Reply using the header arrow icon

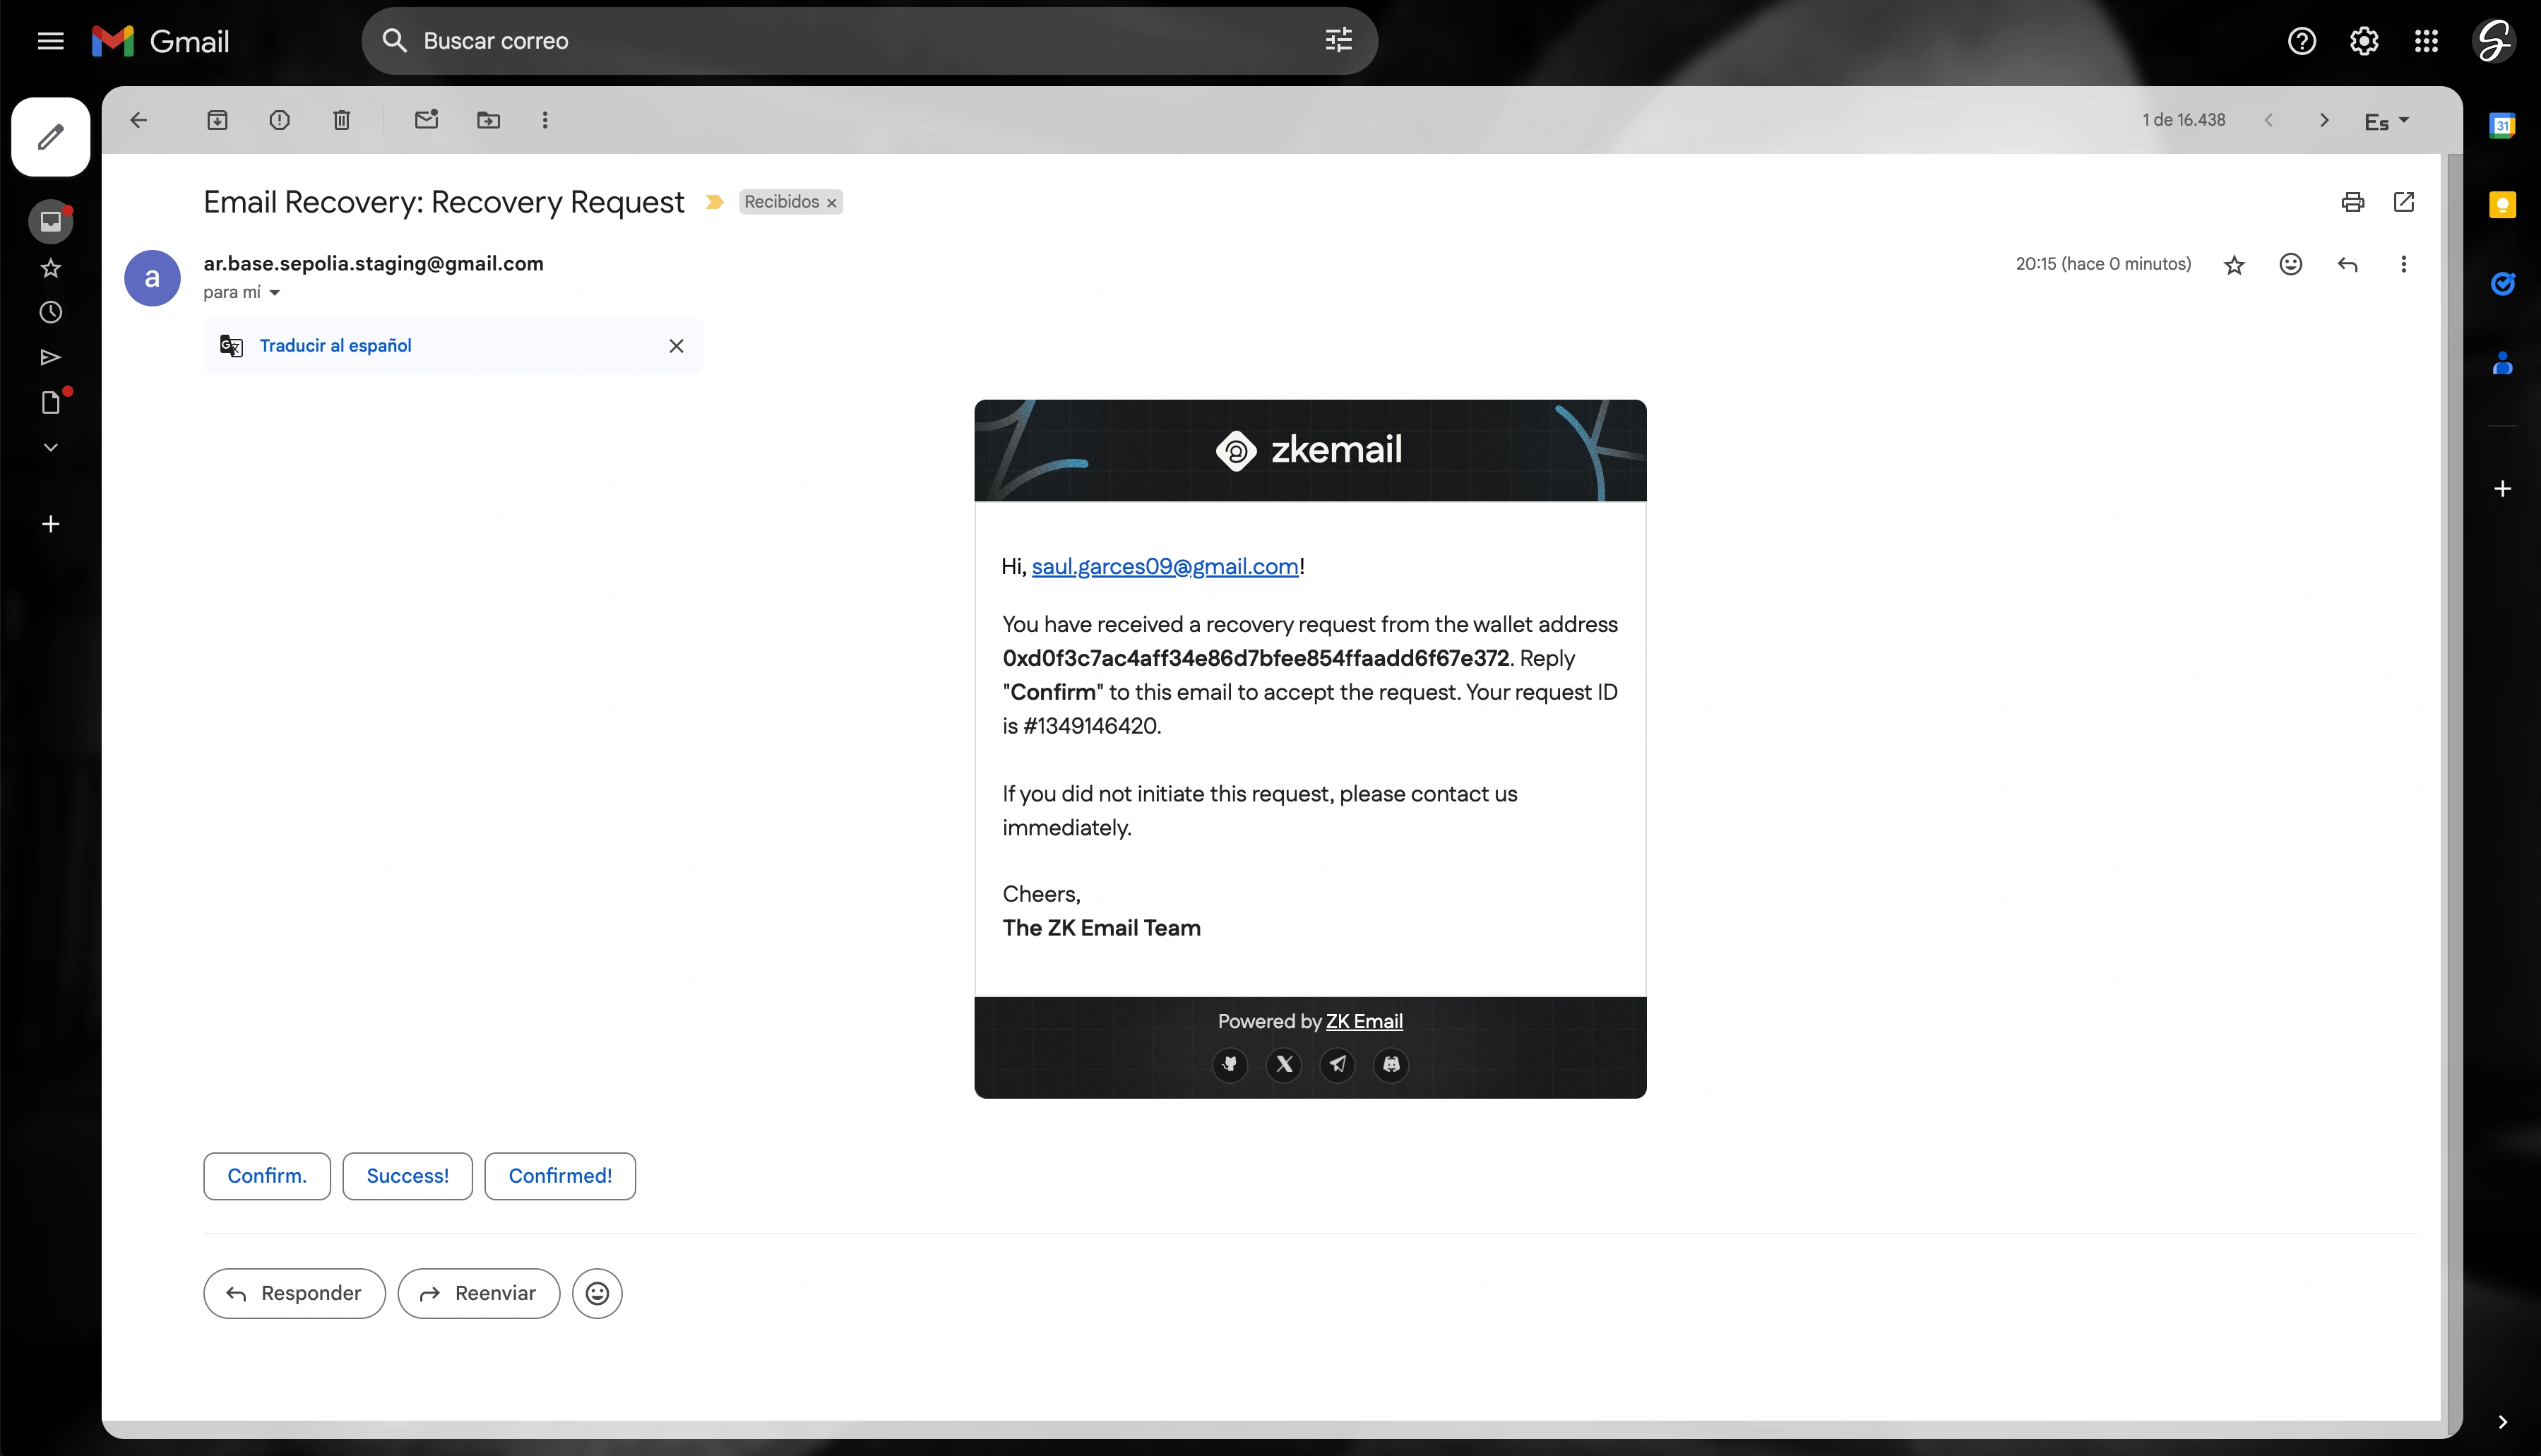click(2348, 264)
